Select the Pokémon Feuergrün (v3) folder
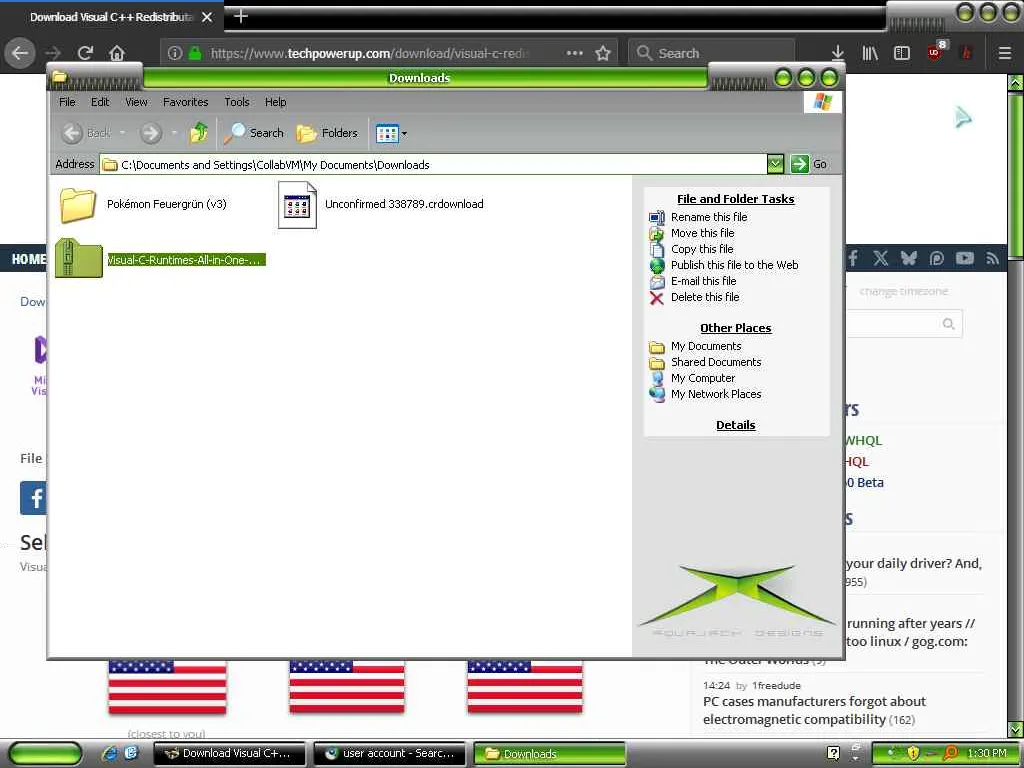The width and height of the screenshot is (1024, 768). tap(143, 204)
